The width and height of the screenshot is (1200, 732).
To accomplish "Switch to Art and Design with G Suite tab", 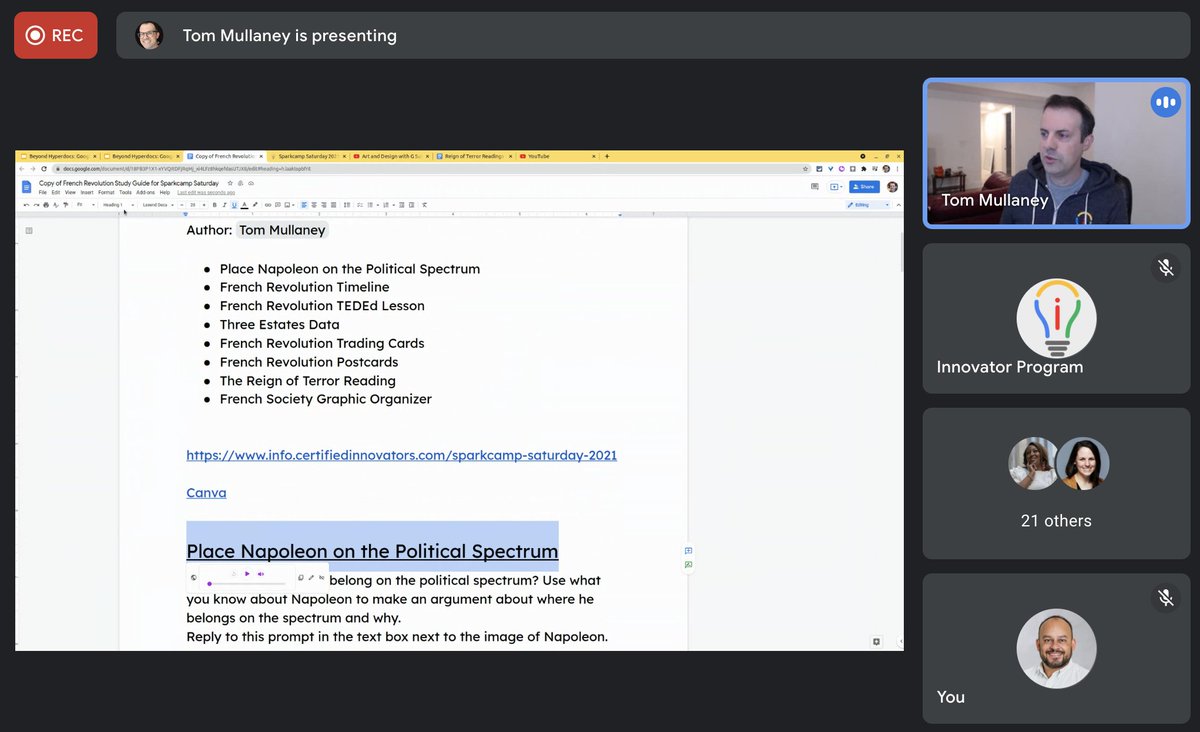I will tap(391, 156).
